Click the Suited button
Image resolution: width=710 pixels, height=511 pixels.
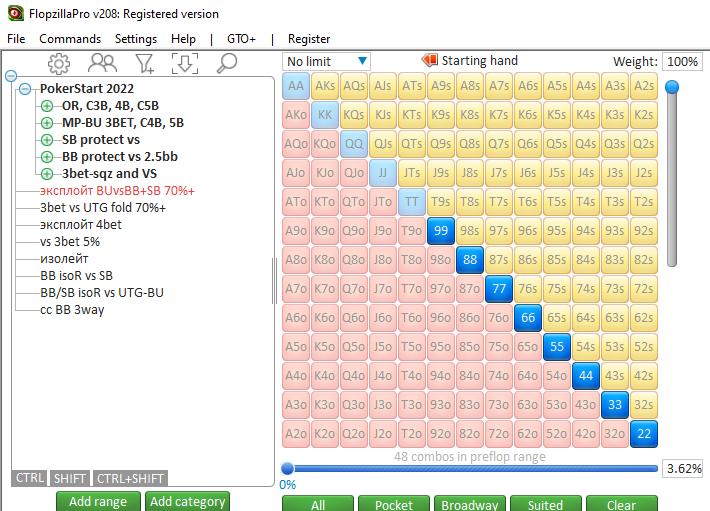point(545,504)
